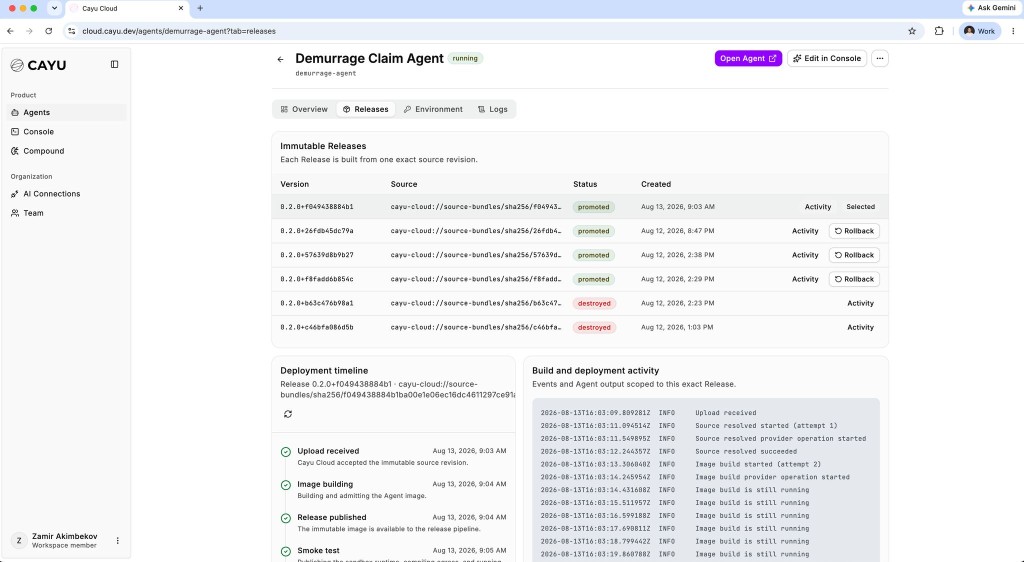Click source path for sha256/26fdb4
This screenshot has height=562, width=1024.
click(x=475, y=231)
